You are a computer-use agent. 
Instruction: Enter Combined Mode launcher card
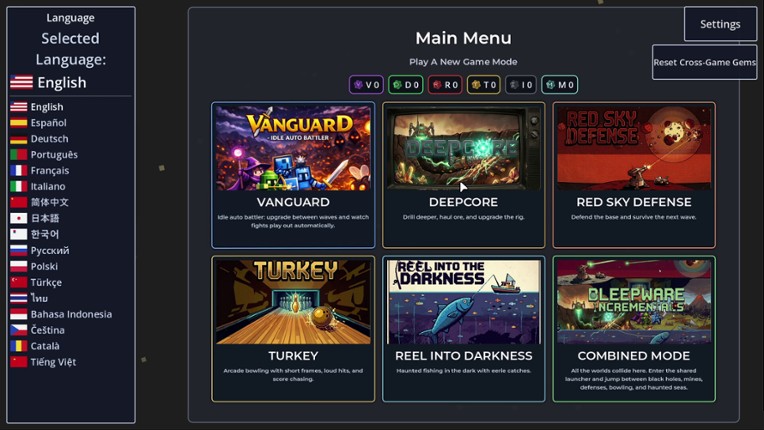coord(634,329)
